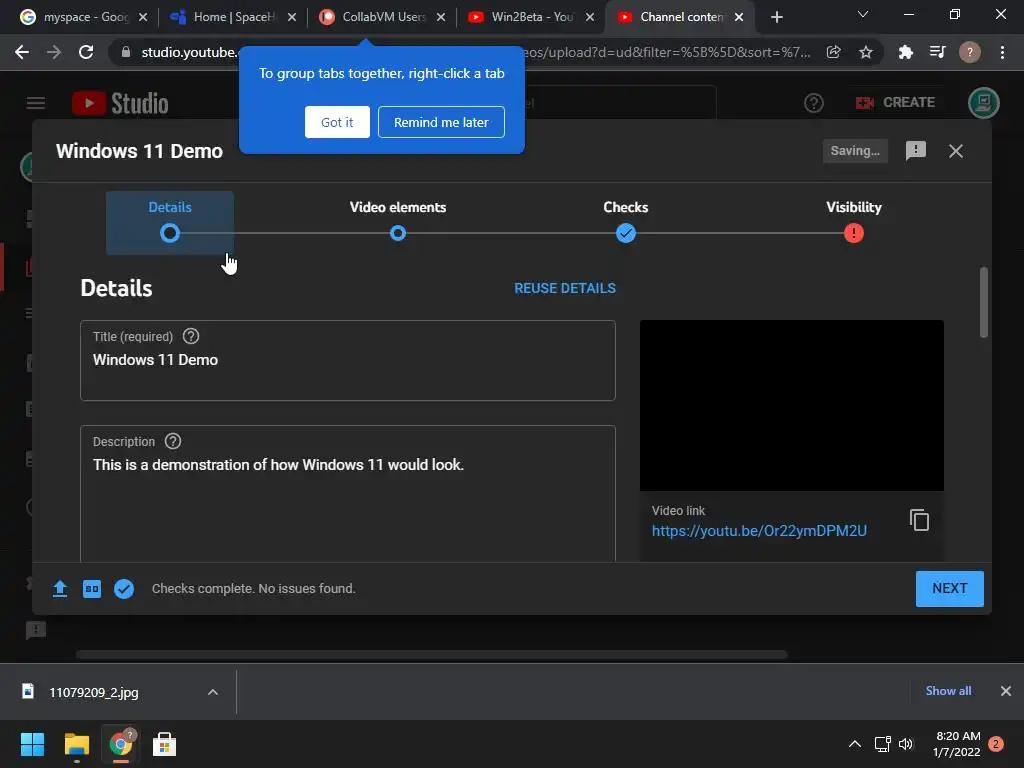Go back with browser back arrow
1024x768 pixels.
pyautogui.click(x=22, y=52)
